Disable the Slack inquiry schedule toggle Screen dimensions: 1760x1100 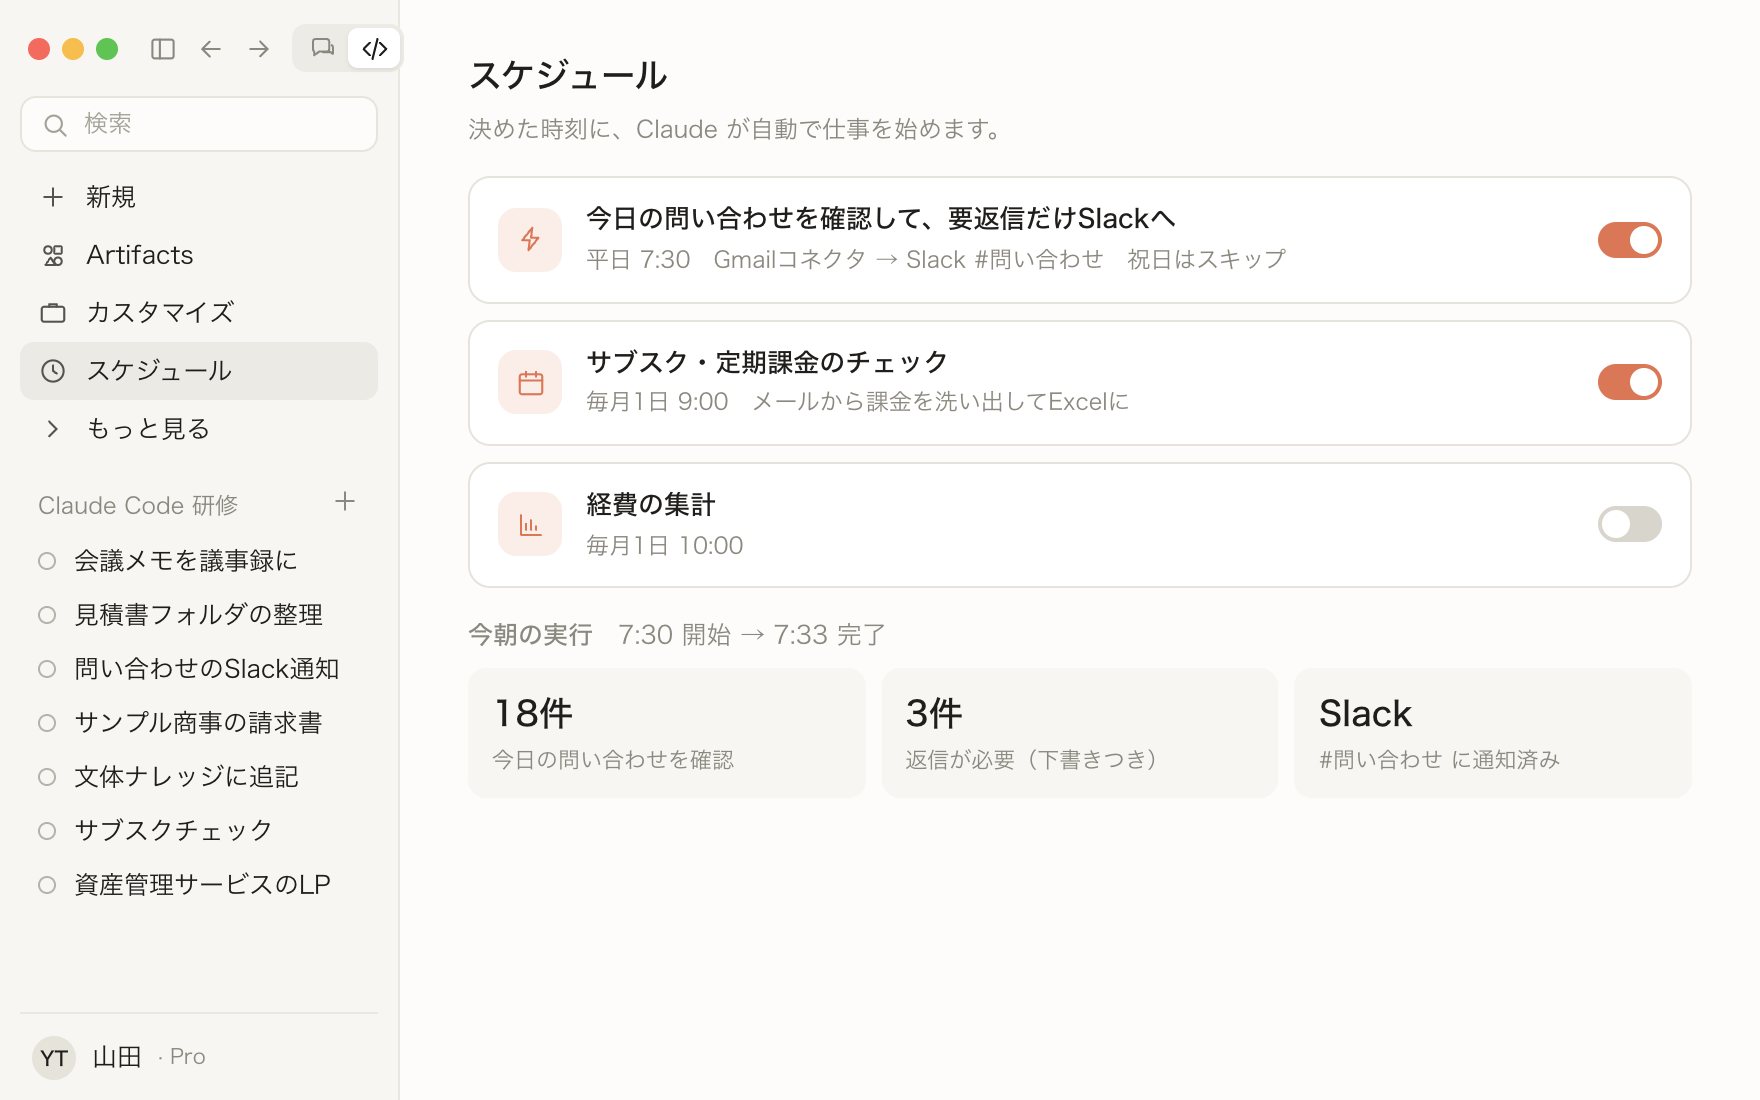[1629, 240]
